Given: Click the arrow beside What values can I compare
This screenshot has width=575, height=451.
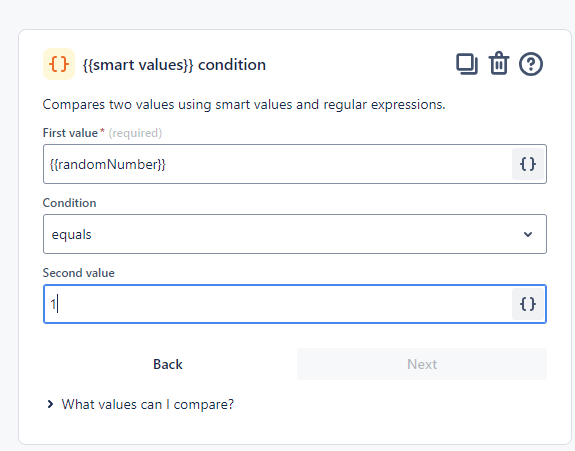Looking at the screenshot, I should pos(50,404).
